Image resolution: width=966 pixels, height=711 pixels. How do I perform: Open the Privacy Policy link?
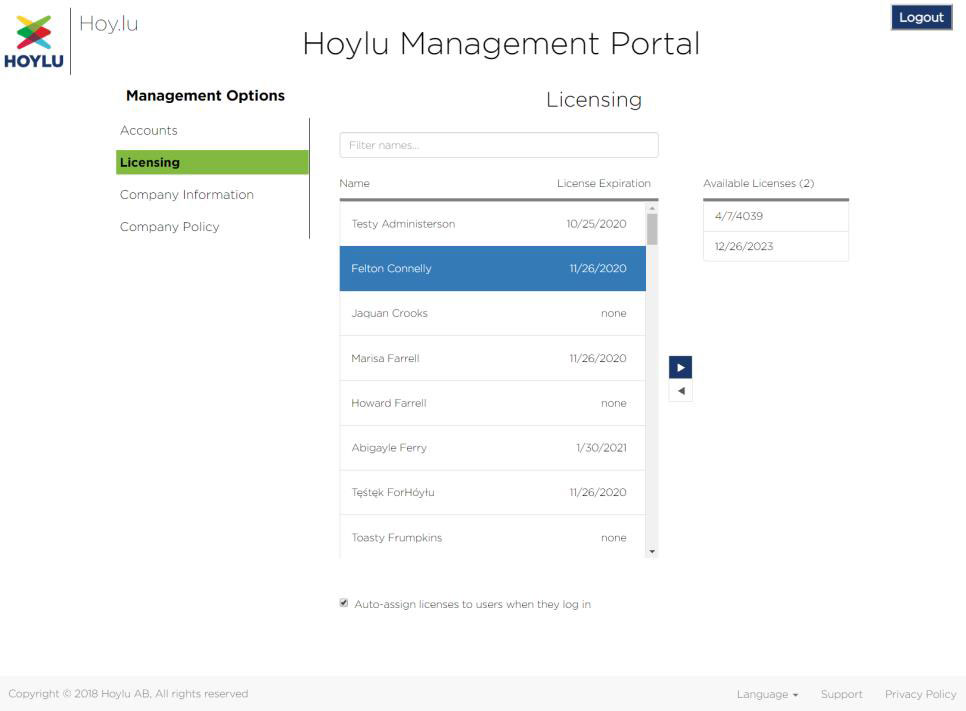click(x=920, y=694)
